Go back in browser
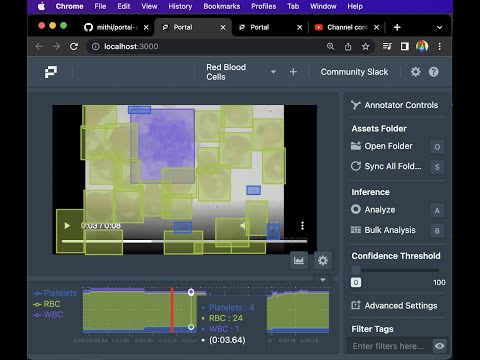480x360 pixels. pyautogui.click(x=39, y=46)
